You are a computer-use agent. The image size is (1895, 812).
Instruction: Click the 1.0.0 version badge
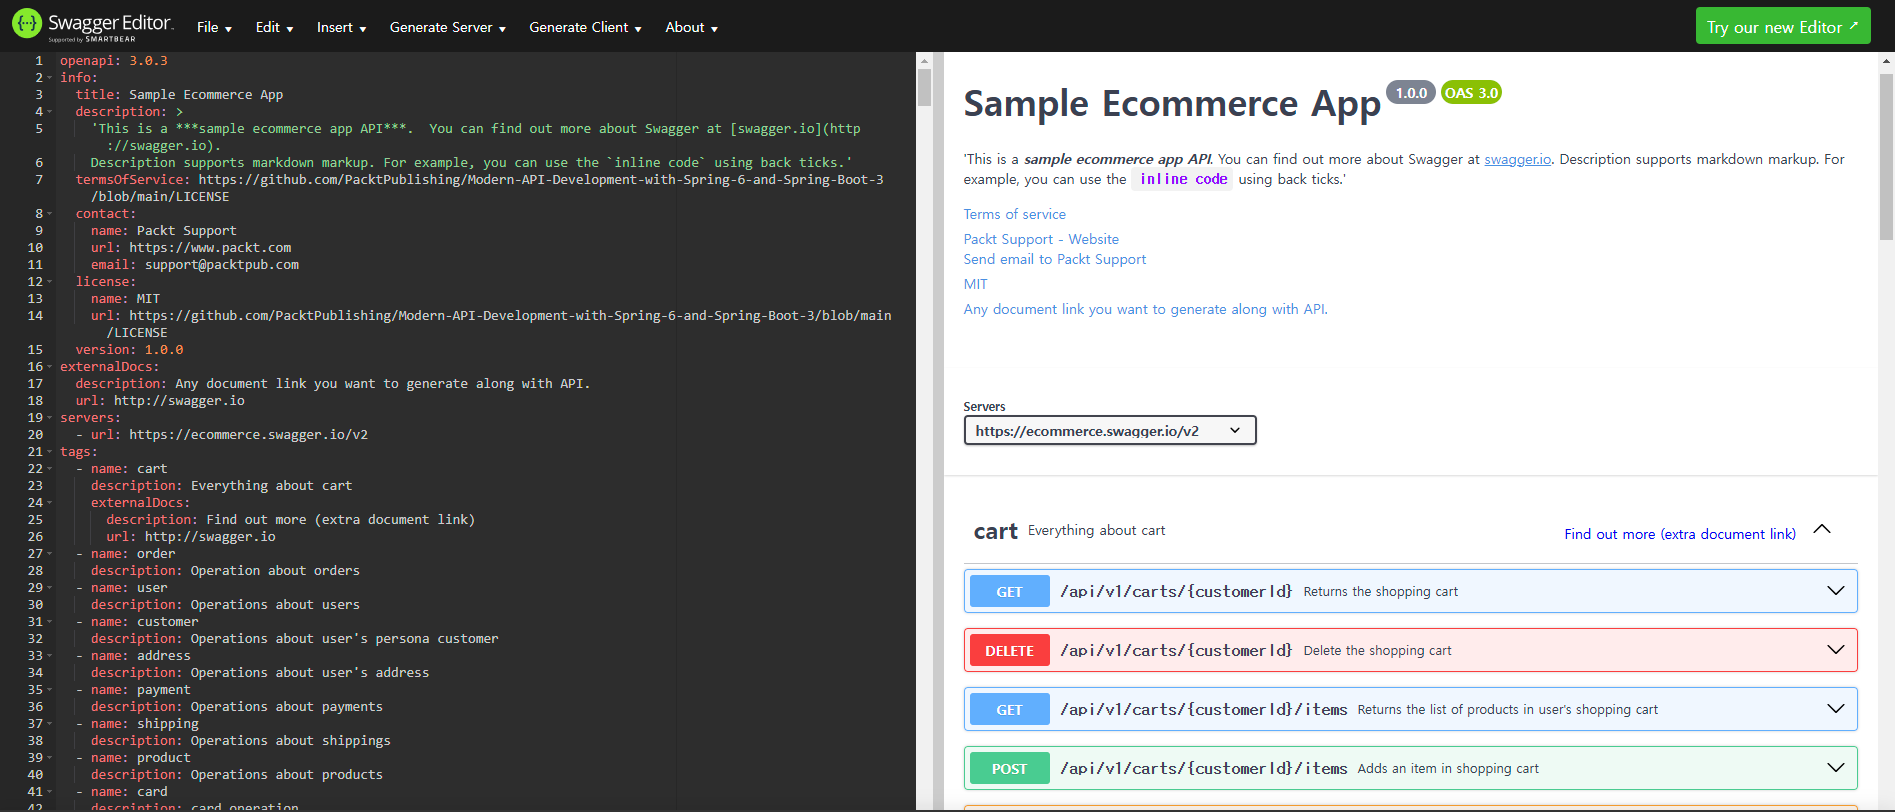pyautogui.click(x=1411, y=93)
